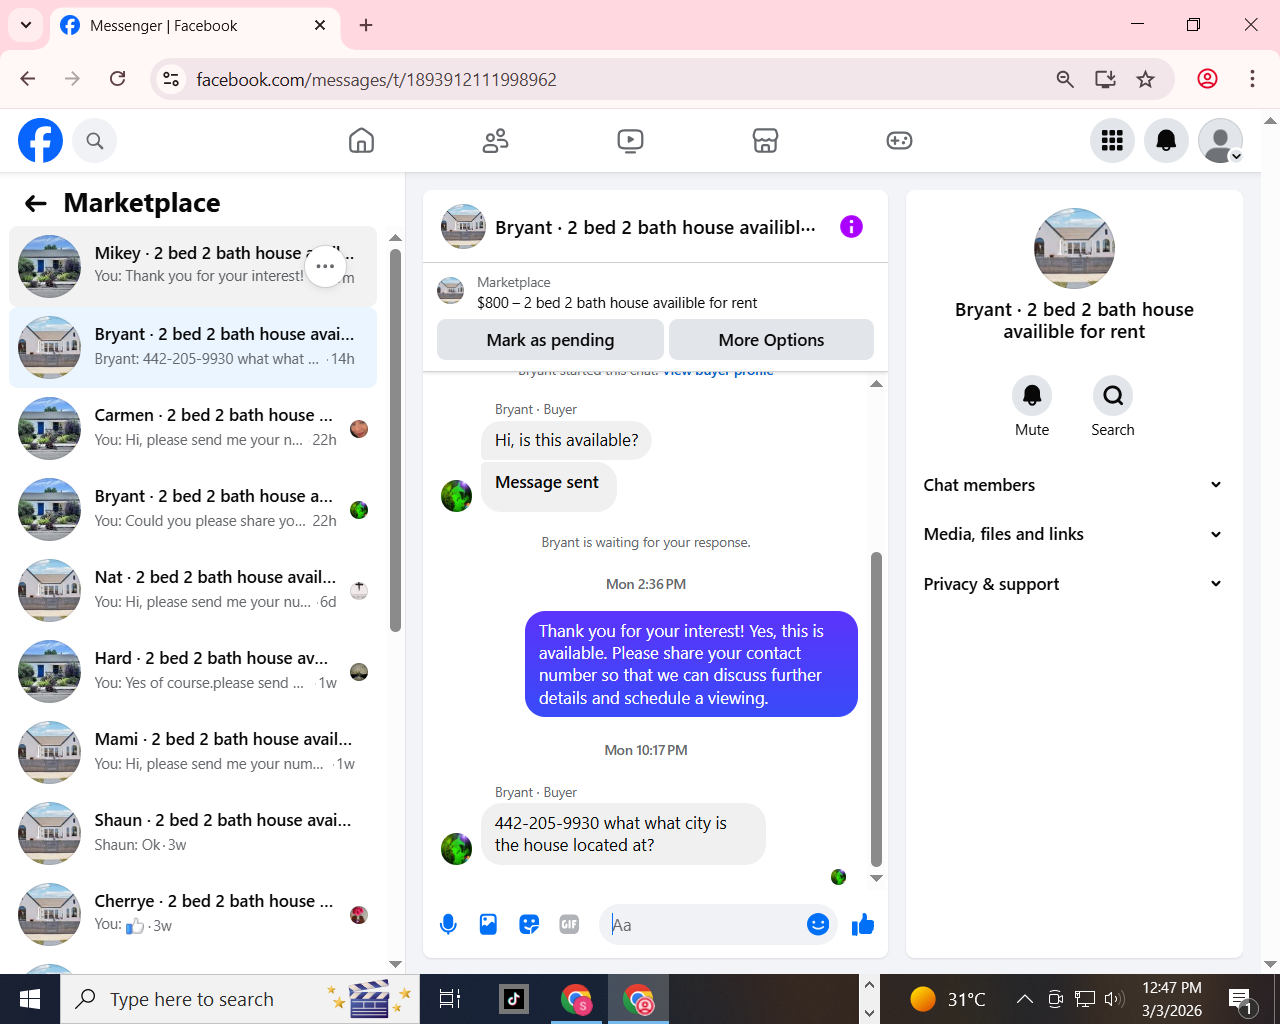The height and width of the screenshot is (1024, 1280).
Task: Open the $800 Marketplace listing banner
Action: 655,293
